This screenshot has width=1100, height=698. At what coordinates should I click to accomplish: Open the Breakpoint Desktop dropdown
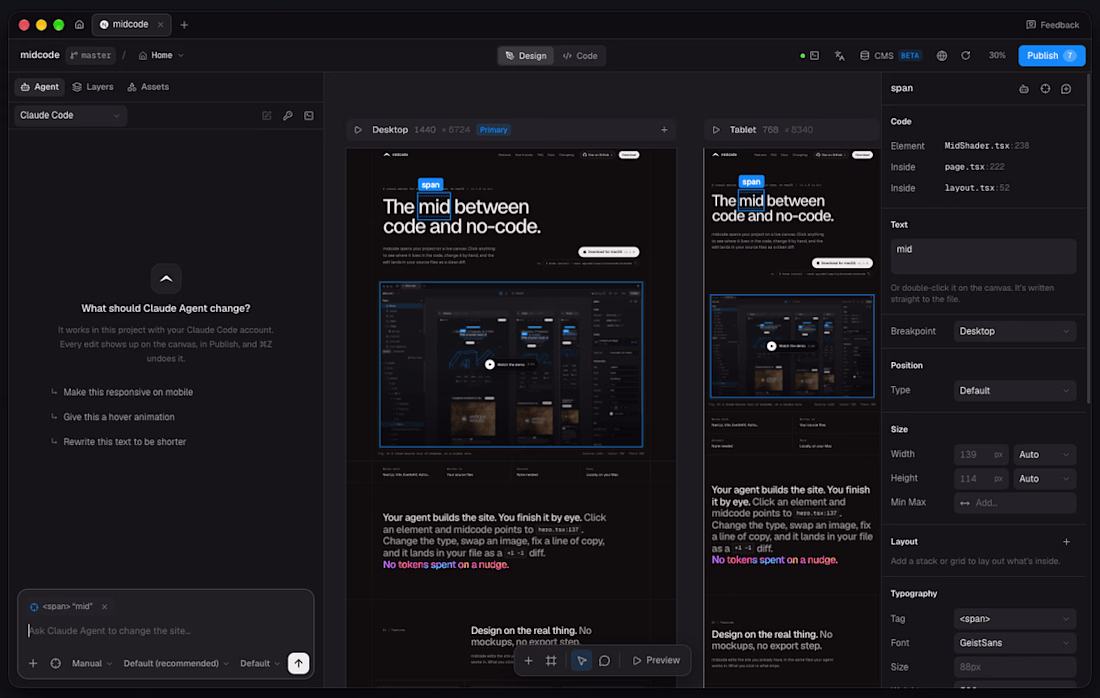pyautogui.click(x=1014, y=331)
